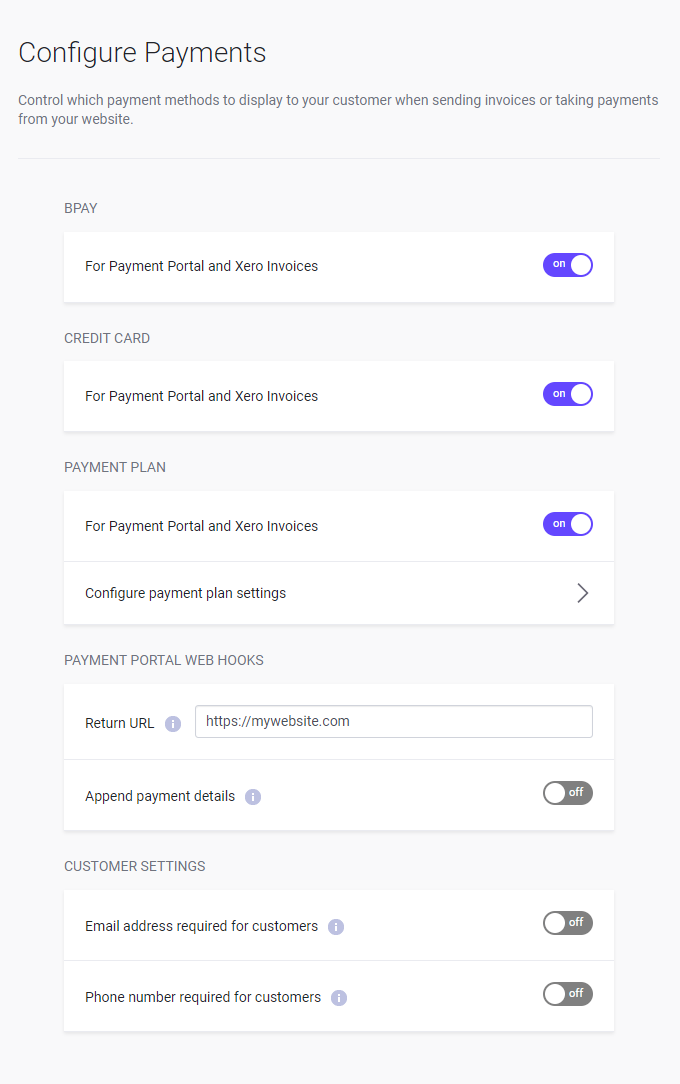Viewport: 680px width, 1084px height.
Task: Click the CREDIT CARD section heading
Action: [x=107, y=338]
